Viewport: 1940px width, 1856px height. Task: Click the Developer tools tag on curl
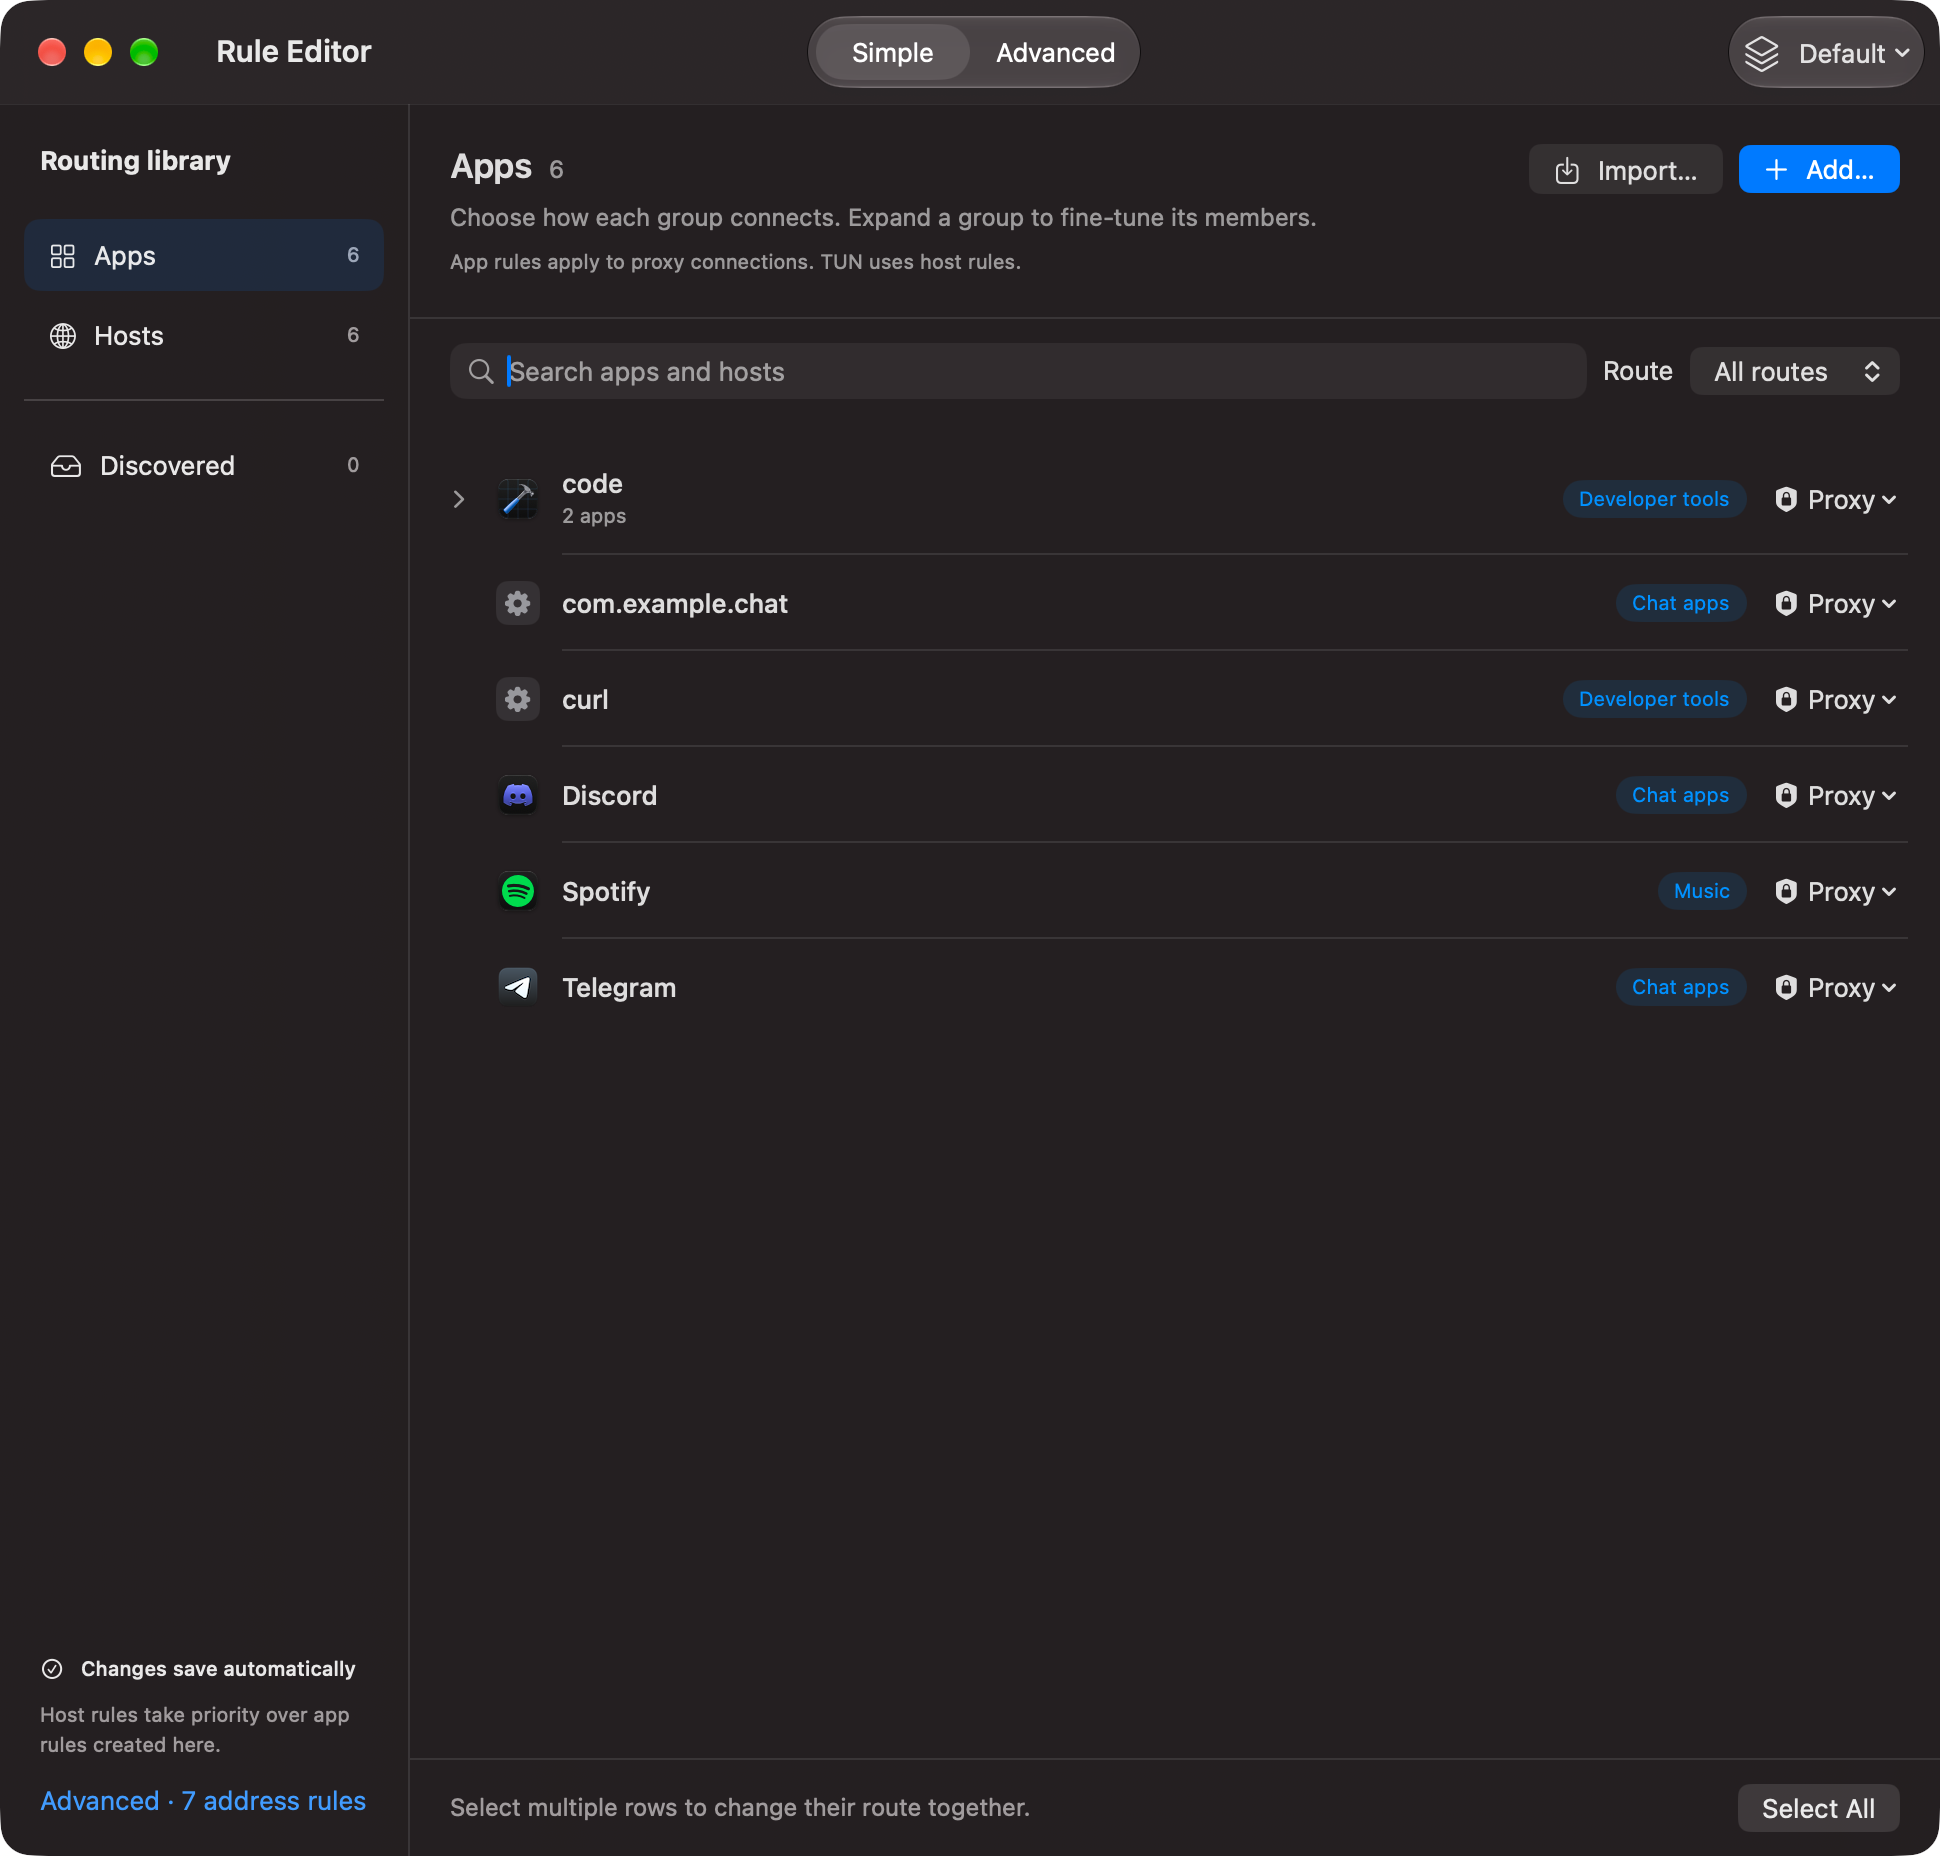coord(1654,699)
